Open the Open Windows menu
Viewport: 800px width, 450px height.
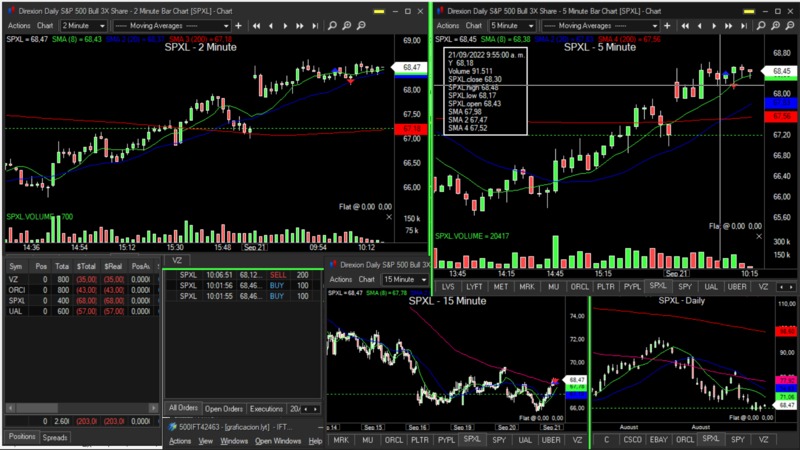(x=277, y=440)
